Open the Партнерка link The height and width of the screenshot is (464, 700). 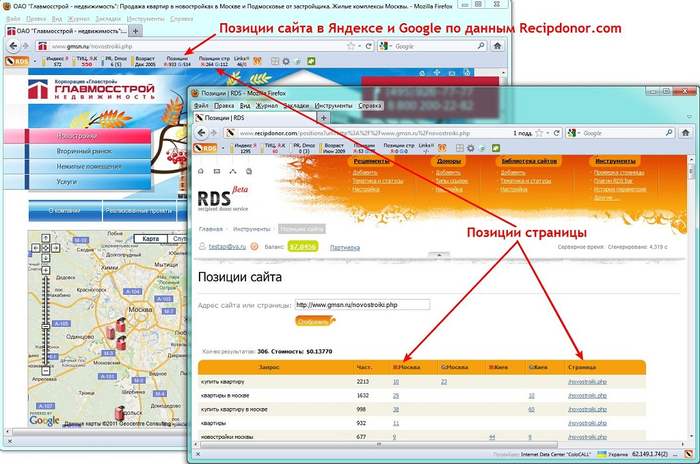(x=345, y=247)
